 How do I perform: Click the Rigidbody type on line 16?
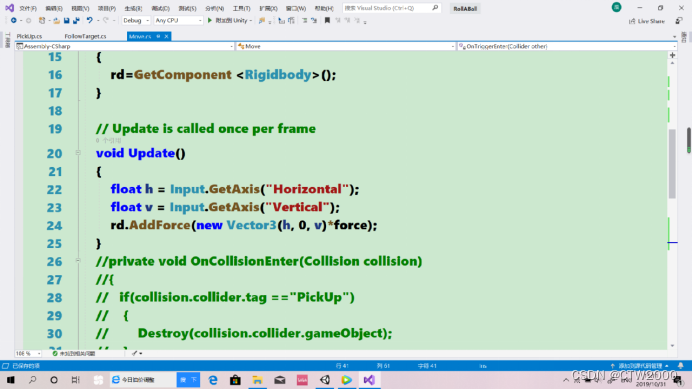tap(278, 75)
